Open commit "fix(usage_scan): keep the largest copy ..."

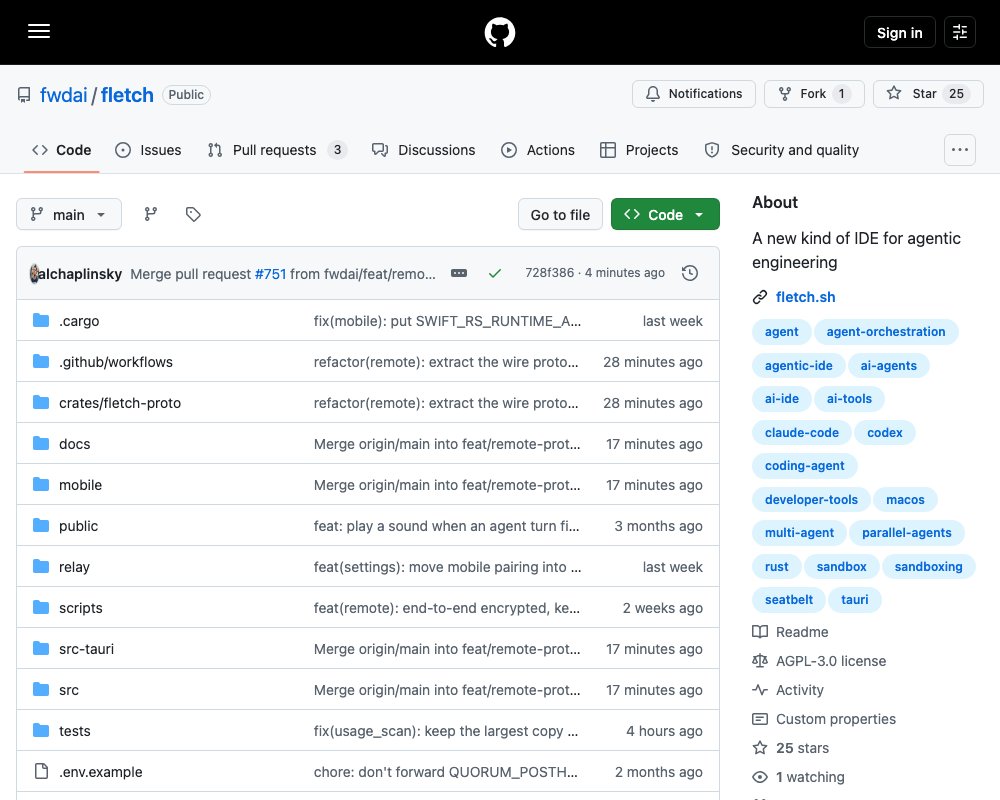click(446, 731)
